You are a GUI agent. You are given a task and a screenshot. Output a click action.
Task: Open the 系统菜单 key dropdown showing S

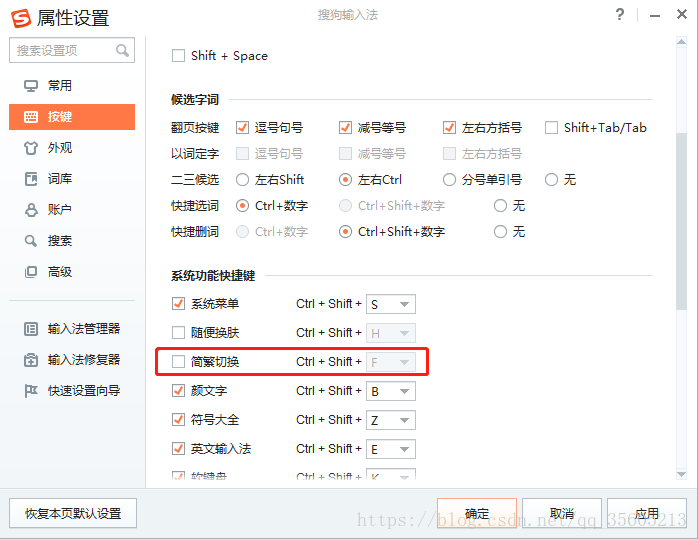pyautogui.click(x=391, y=304)
